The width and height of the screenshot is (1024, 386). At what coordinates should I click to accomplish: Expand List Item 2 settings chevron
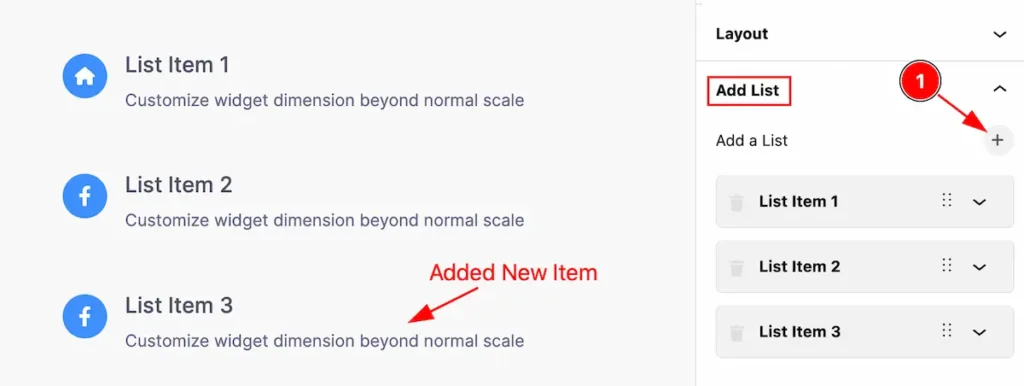pos(979,267)
